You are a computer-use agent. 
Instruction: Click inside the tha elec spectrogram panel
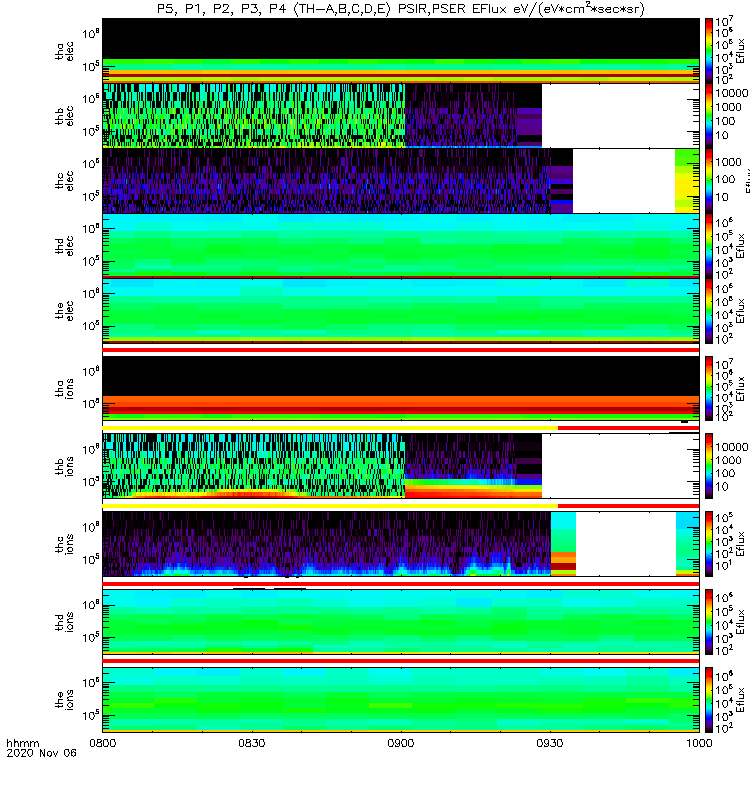[401, 51]
